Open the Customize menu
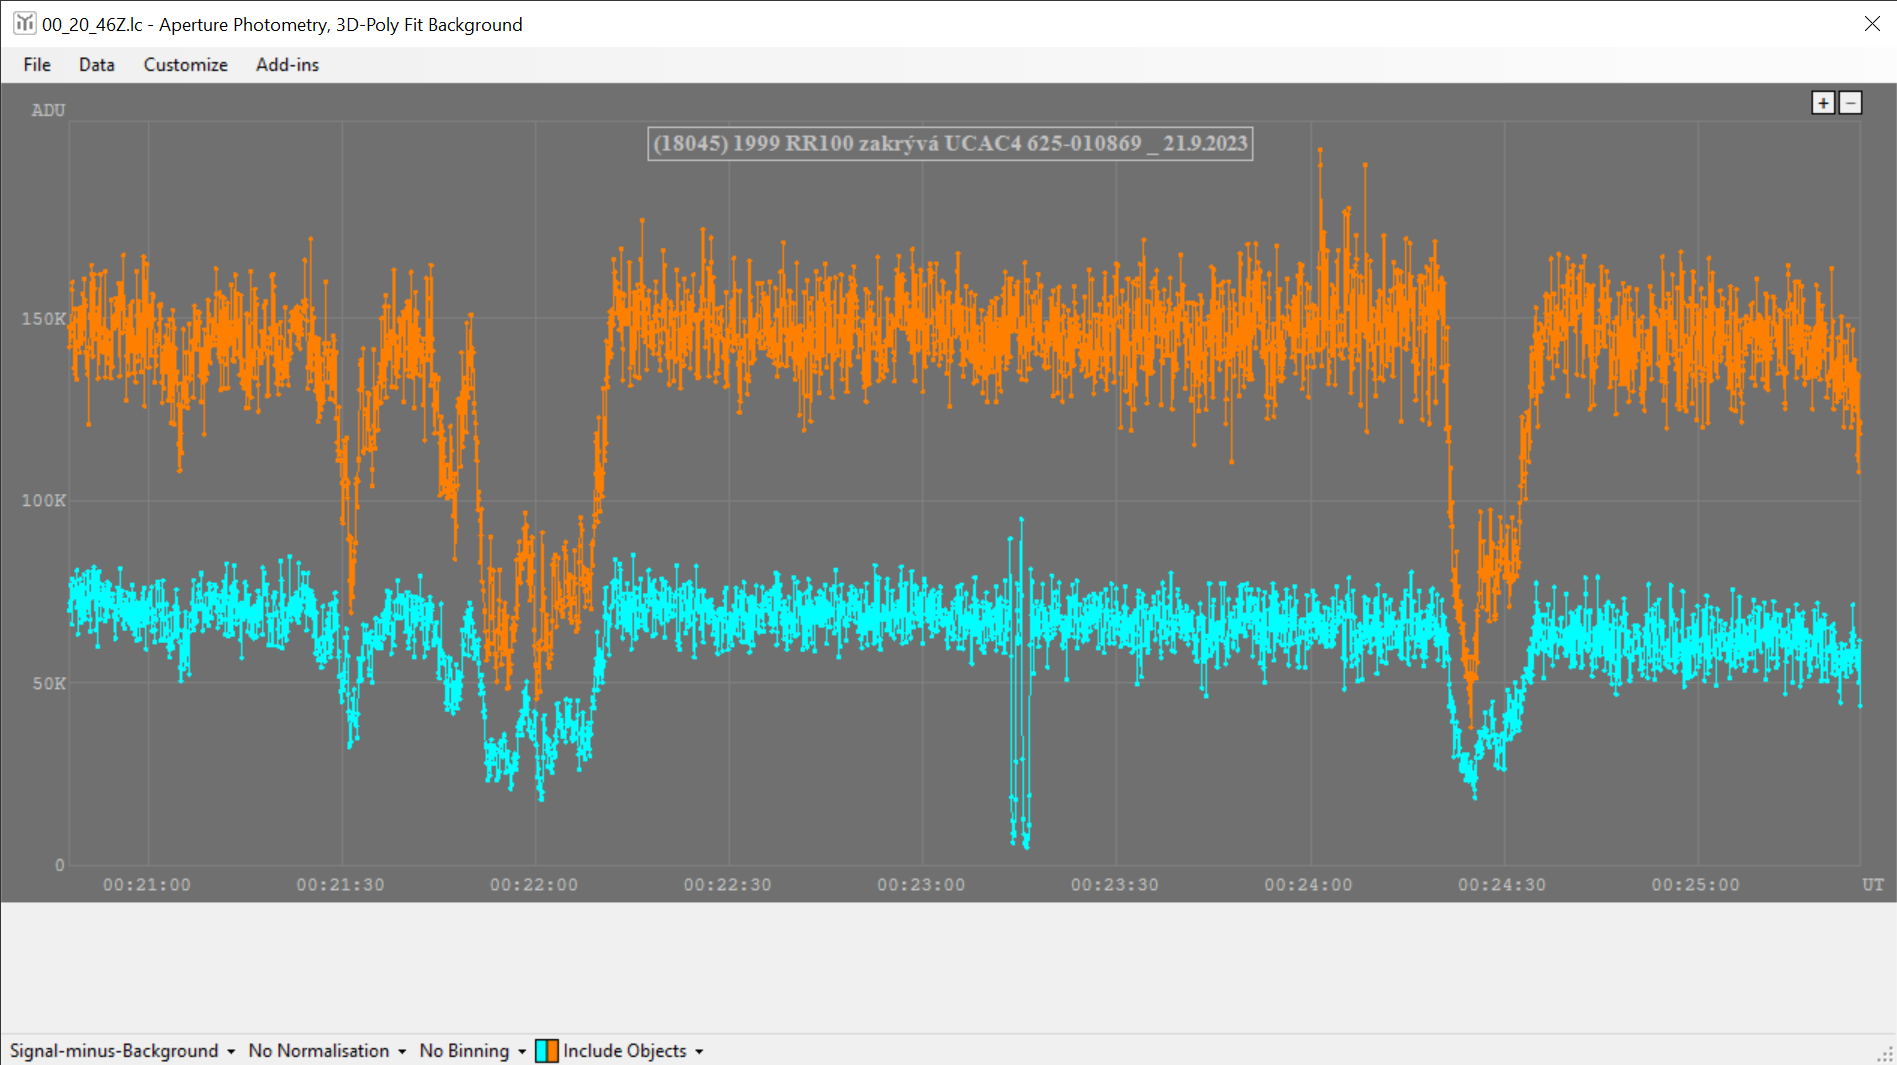 [x=185, y=65]
